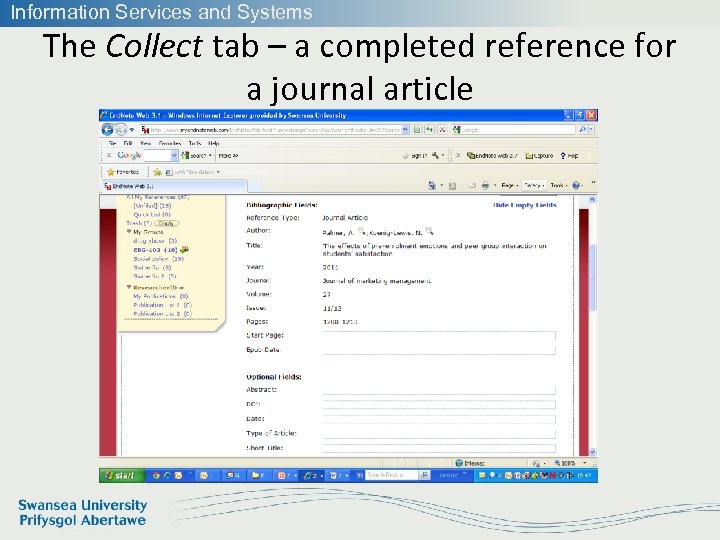
Task: Click the Windows Start button
Action: (x=121, y=476)
